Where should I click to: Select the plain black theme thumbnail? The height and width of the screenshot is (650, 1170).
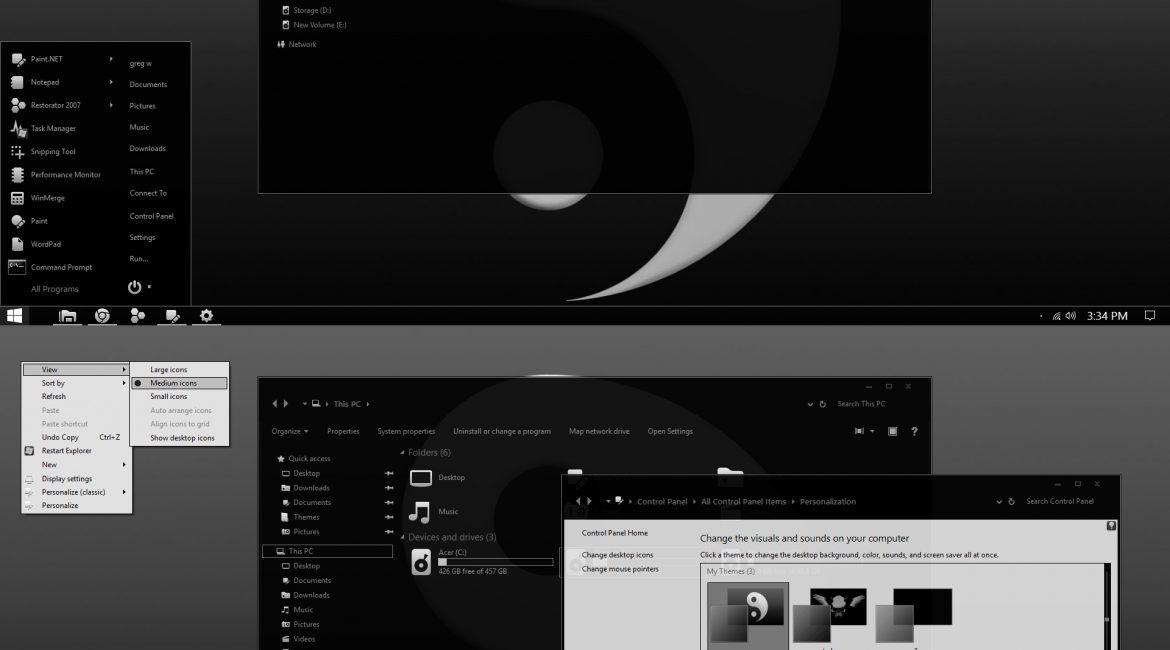[x=913, y=616]
